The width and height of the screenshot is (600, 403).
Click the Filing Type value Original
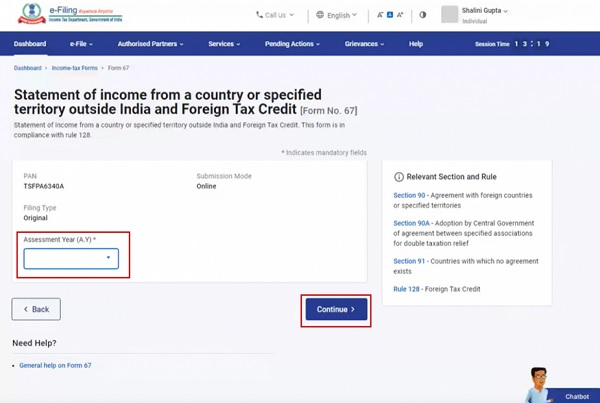point(36,218)
